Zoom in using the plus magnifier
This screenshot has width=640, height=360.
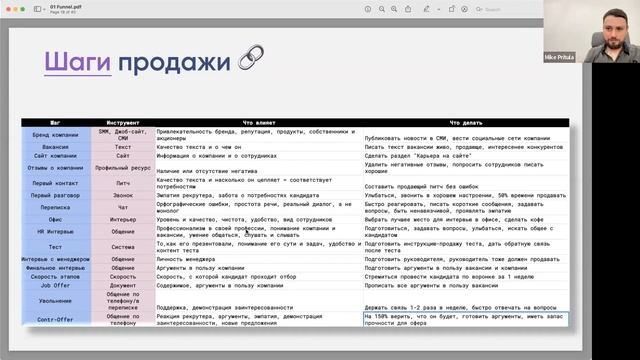[x=394, y=9]
